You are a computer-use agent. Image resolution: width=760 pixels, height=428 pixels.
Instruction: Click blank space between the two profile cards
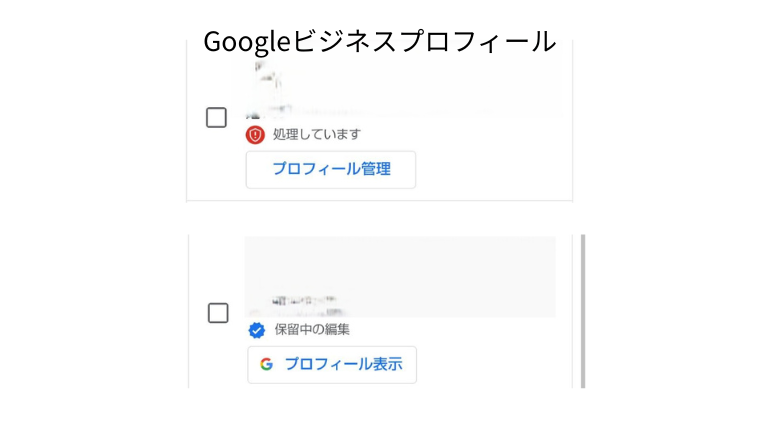pyautogui.click(x=380, y=218)
